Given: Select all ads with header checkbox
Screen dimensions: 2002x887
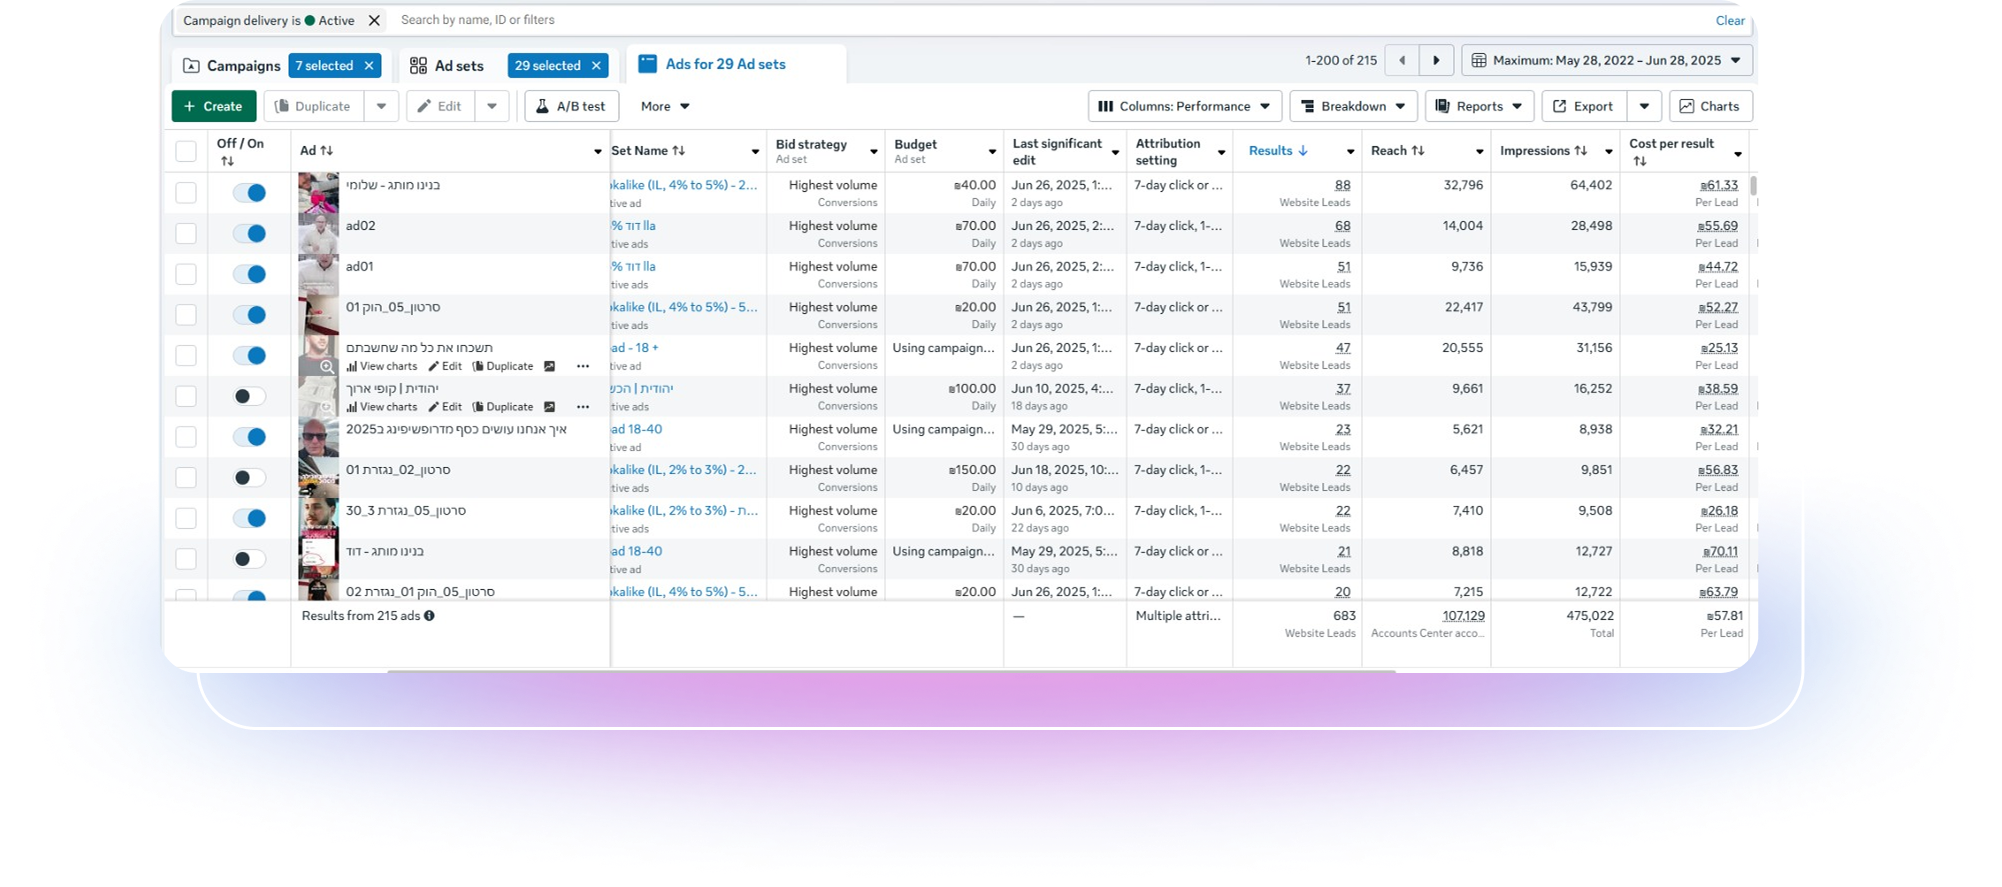Looking at the screenshot, I should (186, 151).
